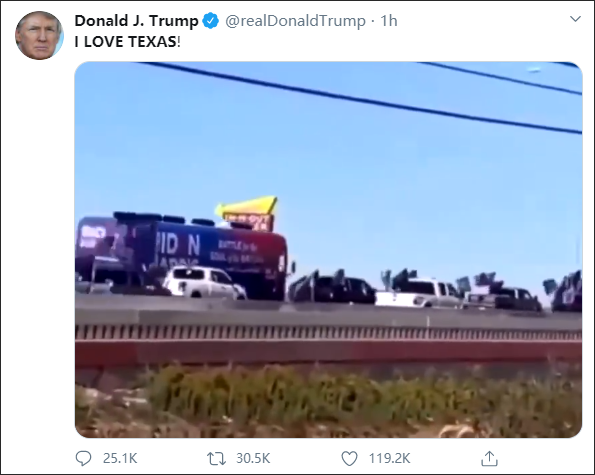
Task: Click the 119.2K likes count
Action: coord(390,458)
